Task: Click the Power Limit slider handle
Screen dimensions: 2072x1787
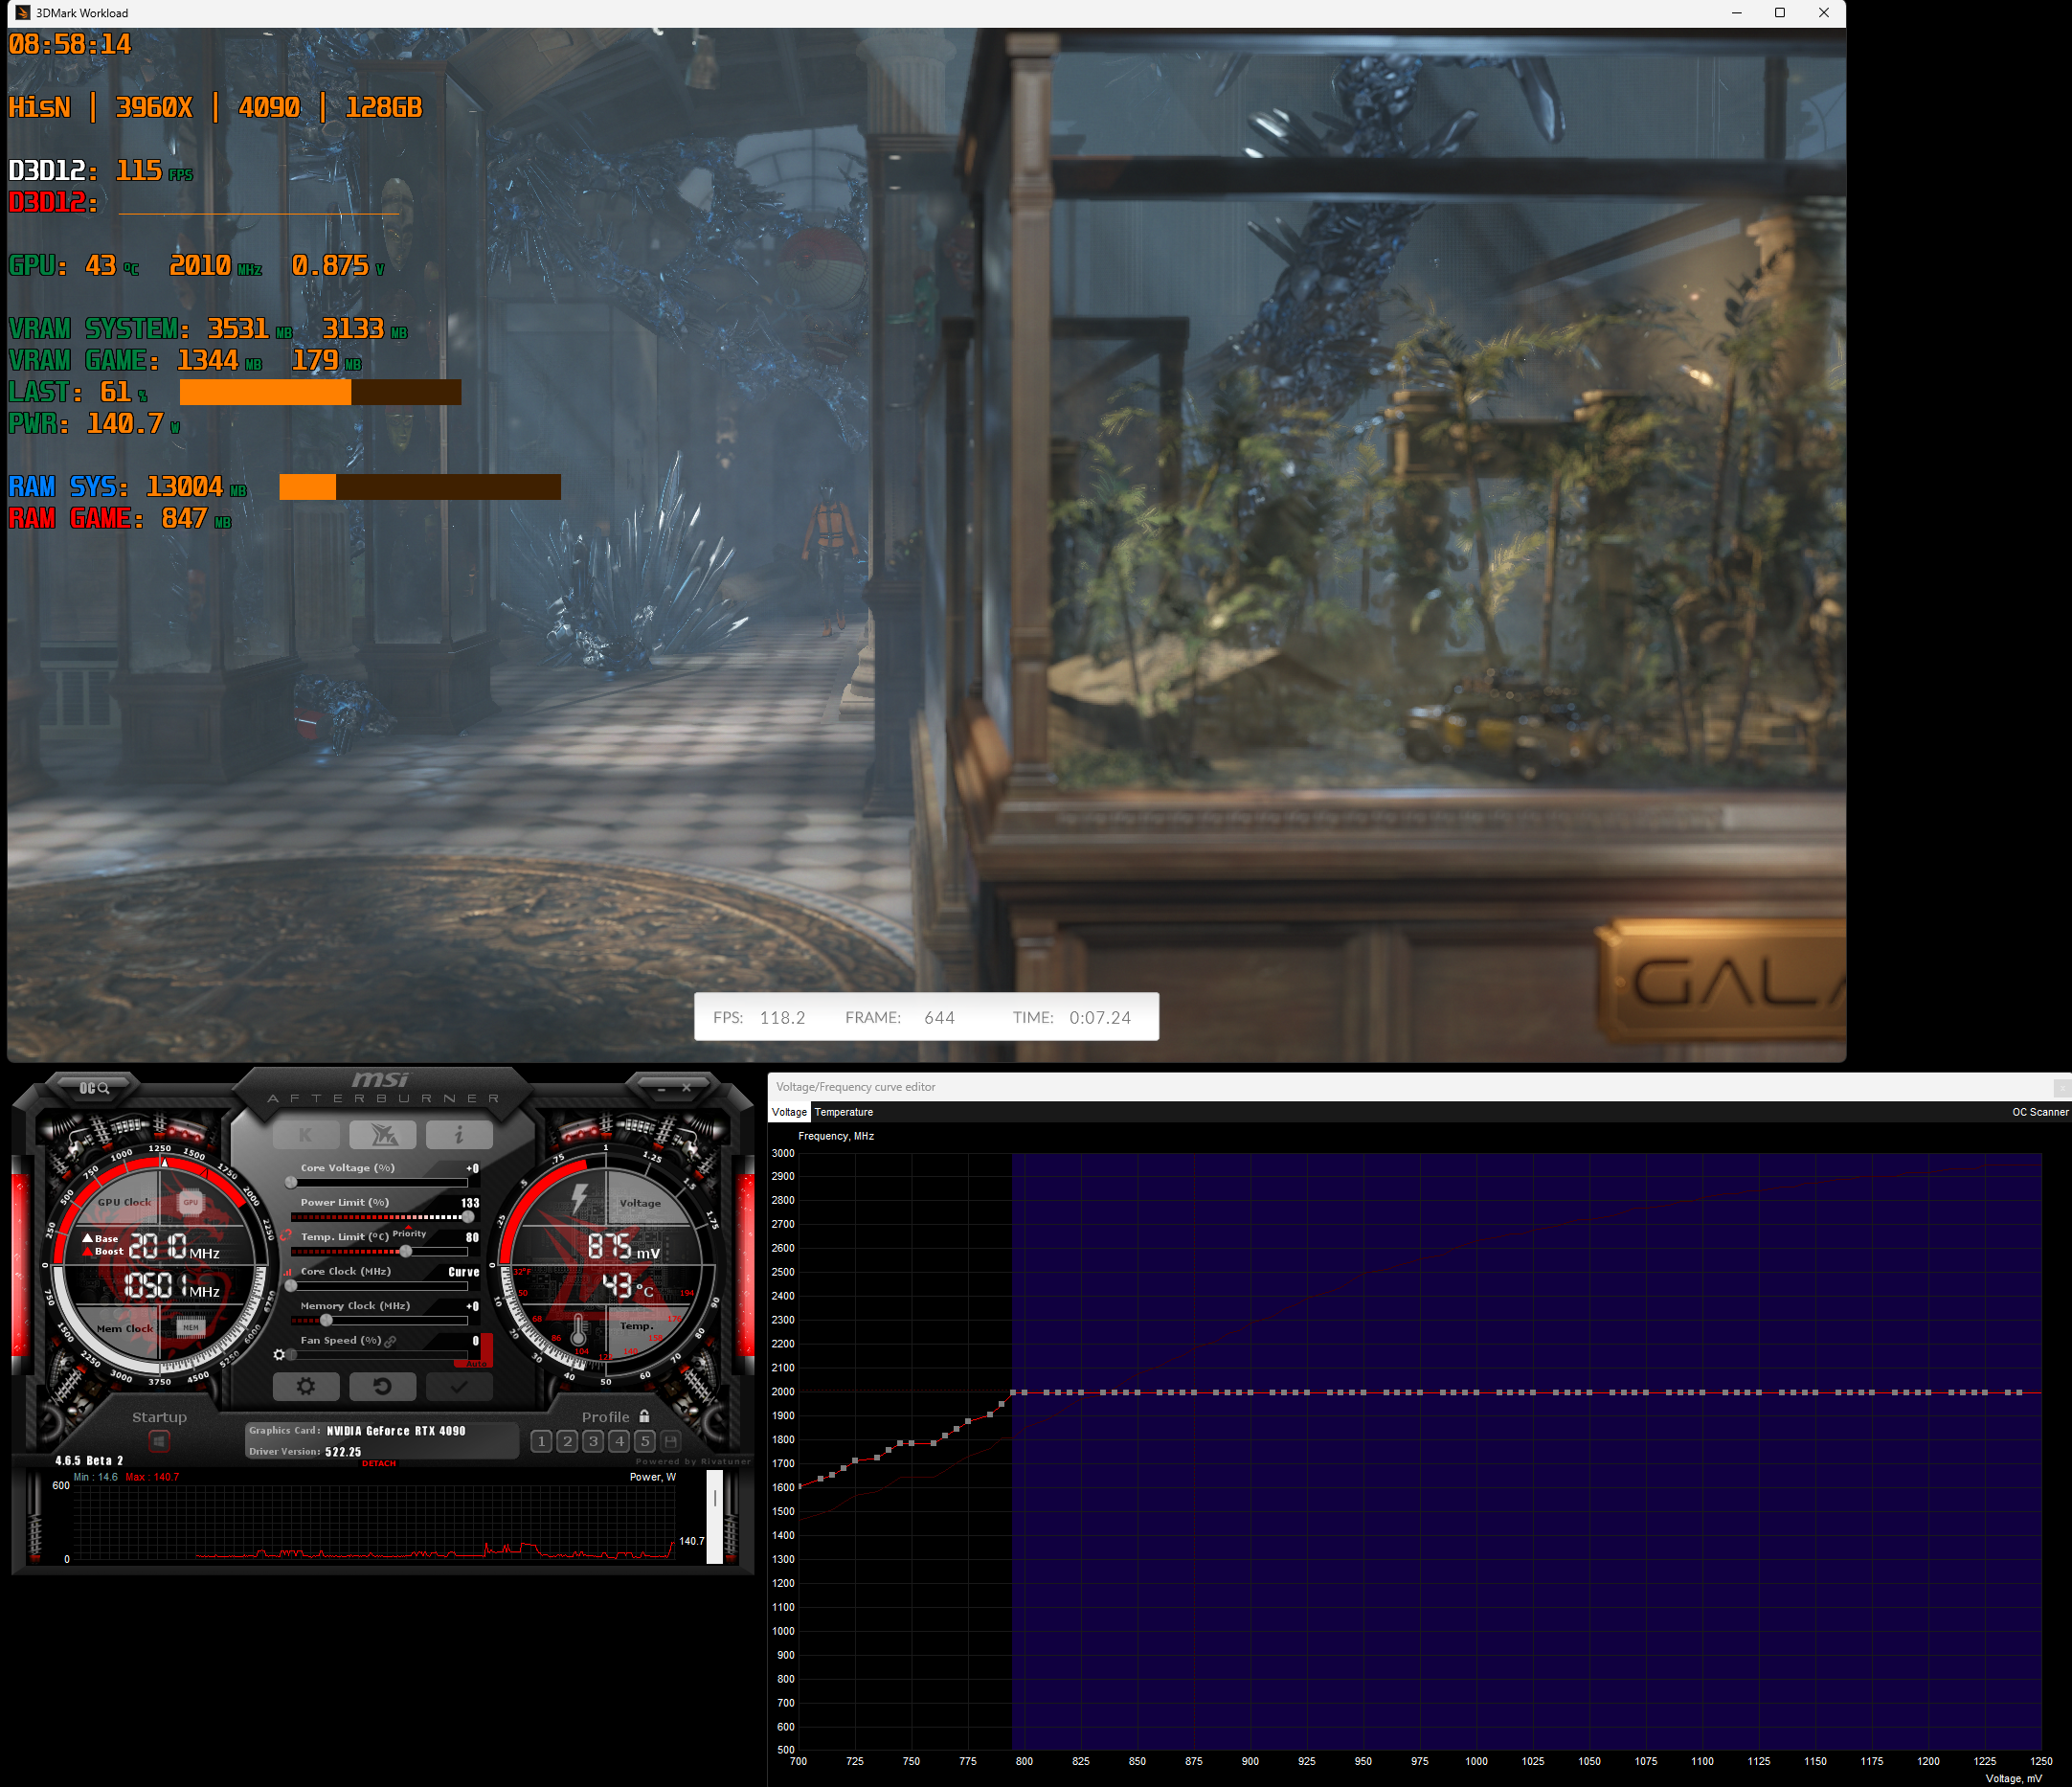Action: 468,1217
